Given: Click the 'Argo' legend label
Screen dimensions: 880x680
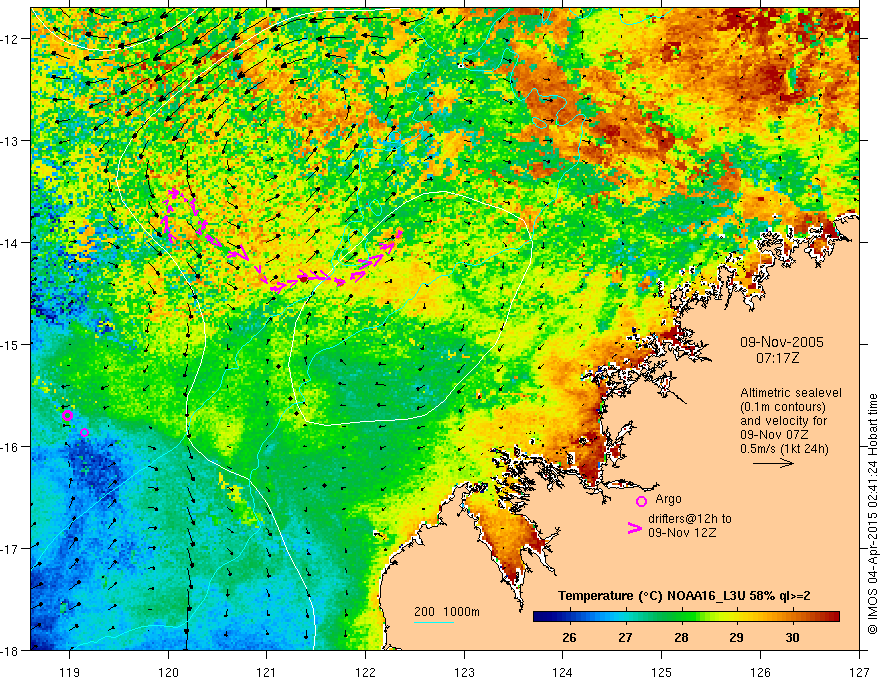Looking at the screenshot, I should 668,499.
